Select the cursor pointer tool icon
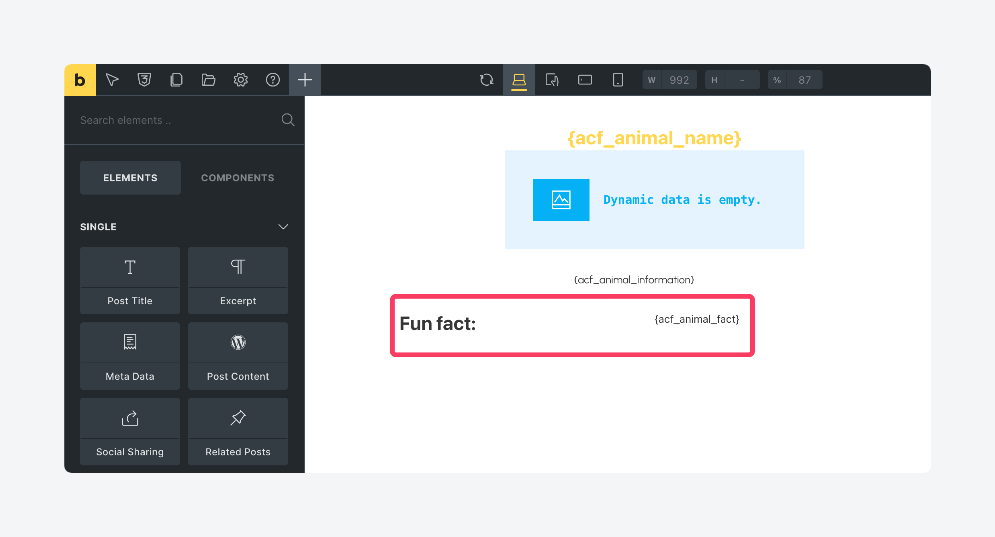 (112, 80)
